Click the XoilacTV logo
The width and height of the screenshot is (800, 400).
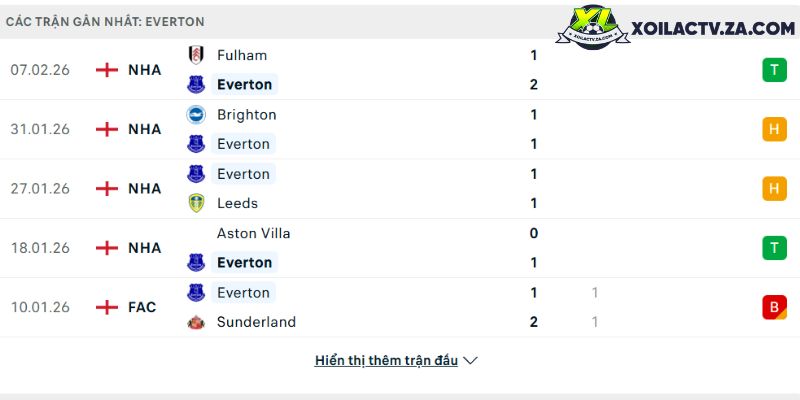pos(681,30)
